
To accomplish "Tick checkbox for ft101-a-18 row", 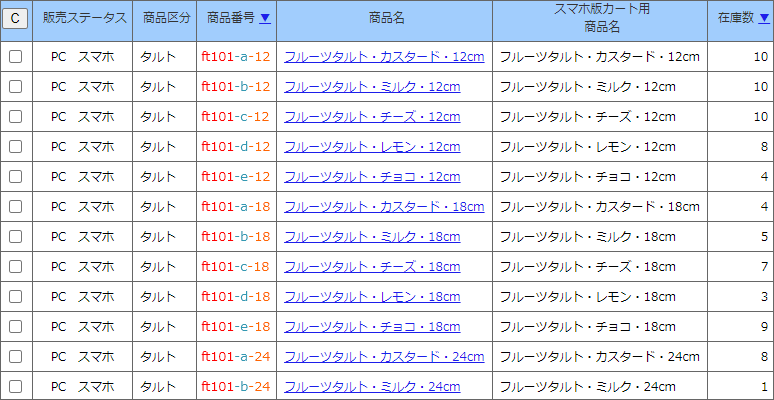I will (x=16, y=206).
